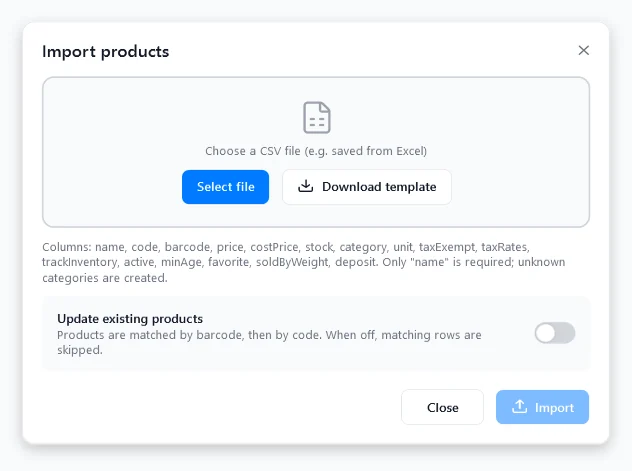This screenshot has height=471, width=632.
Task: Click the Update existing products label
Action: [130, 319]
